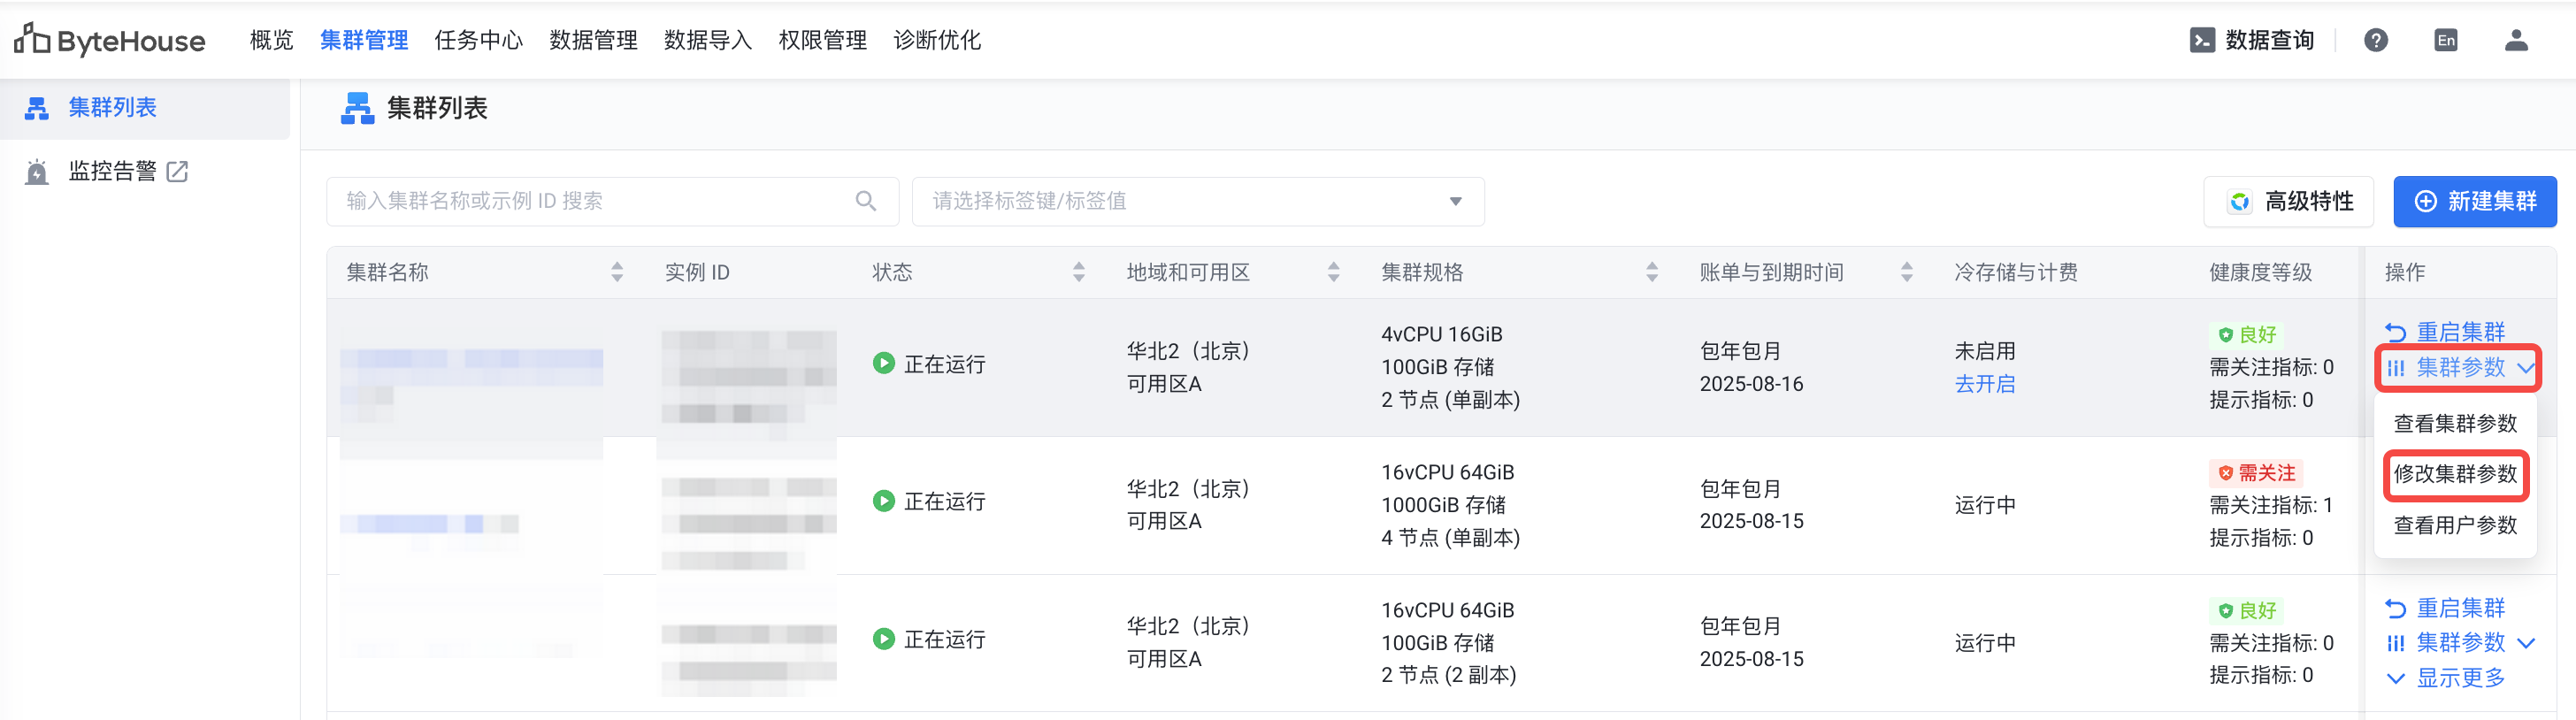Viewport: 2576px width, 720px height.
Task: Click the 新建集群 button
Action: pyautogui.click(x=2474, y=201)
